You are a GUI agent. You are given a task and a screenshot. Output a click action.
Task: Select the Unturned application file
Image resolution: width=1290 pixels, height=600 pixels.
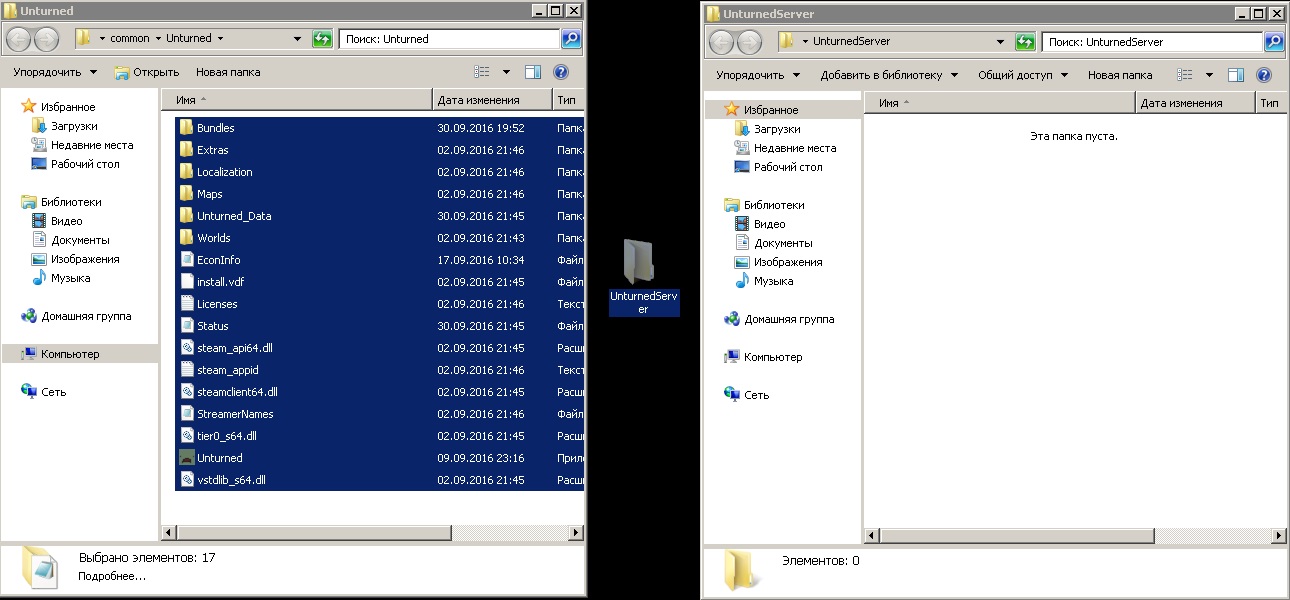click(379, 458)
